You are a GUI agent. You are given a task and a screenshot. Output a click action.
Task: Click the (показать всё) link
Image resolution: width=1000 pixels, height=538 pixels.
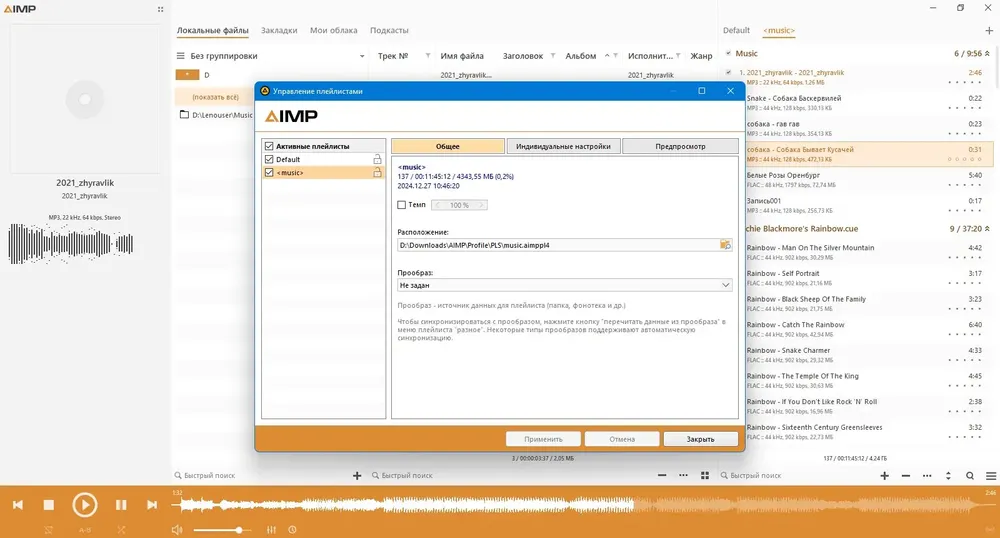click(216, 97)
